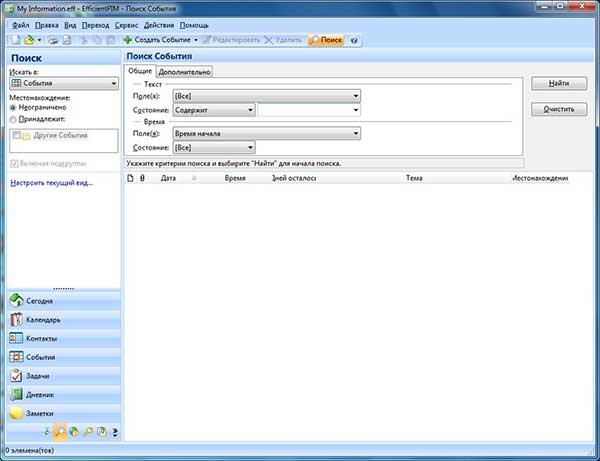Click the 0 элемента(тов) status bar text

(29, 451)
